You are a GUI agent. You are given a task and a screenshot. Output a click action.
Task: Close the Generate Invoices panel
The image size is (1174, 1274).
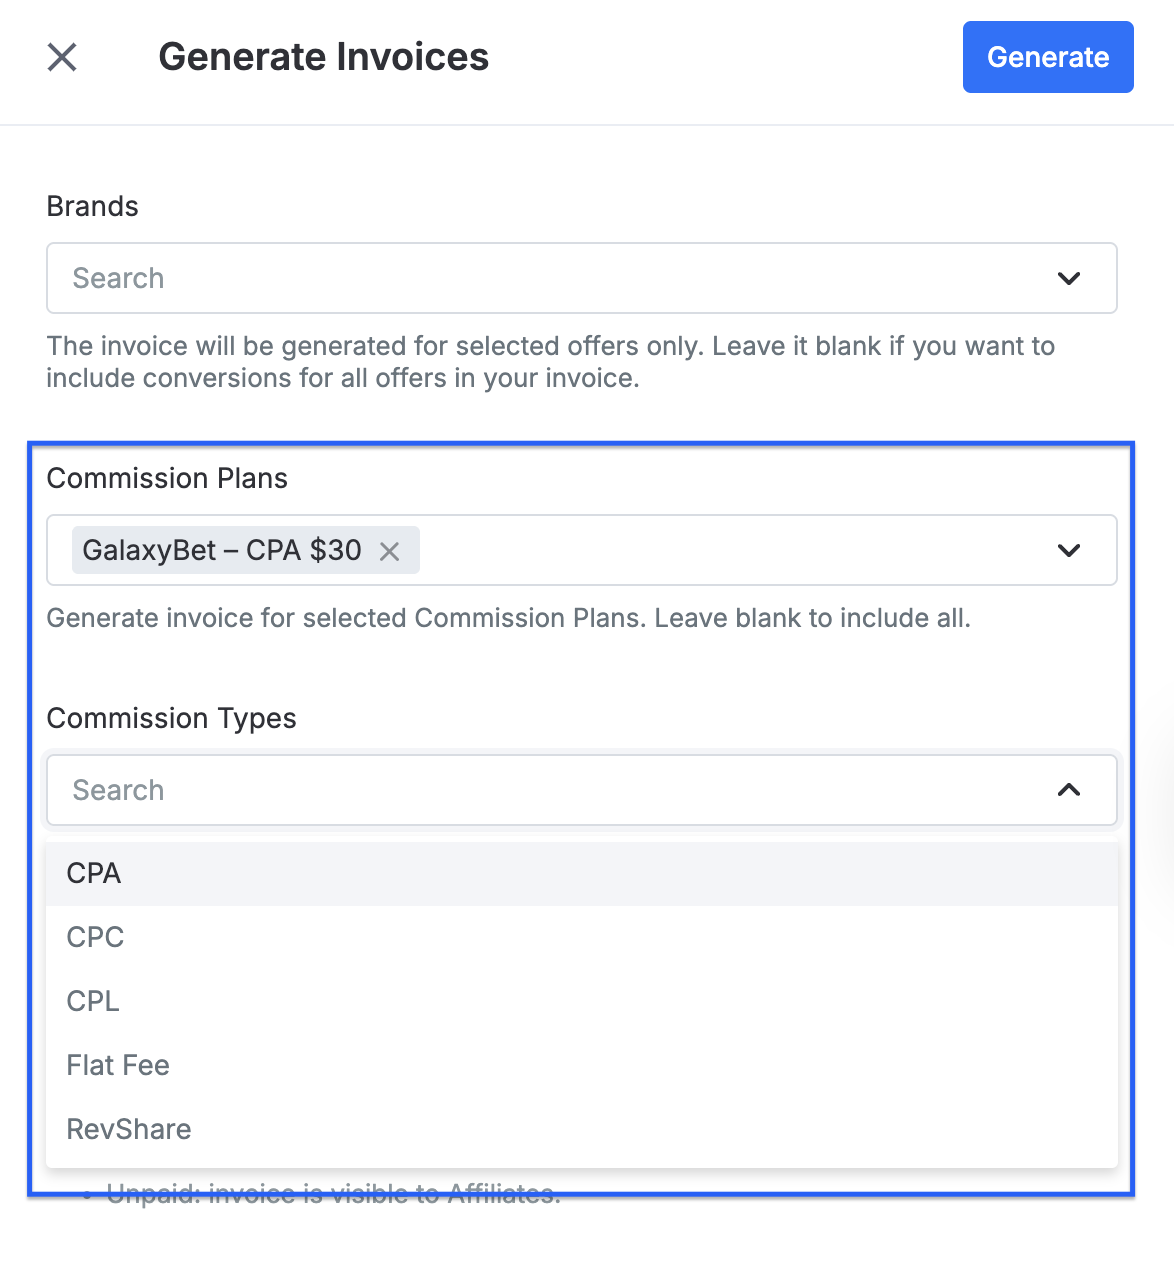coord(62,57)
